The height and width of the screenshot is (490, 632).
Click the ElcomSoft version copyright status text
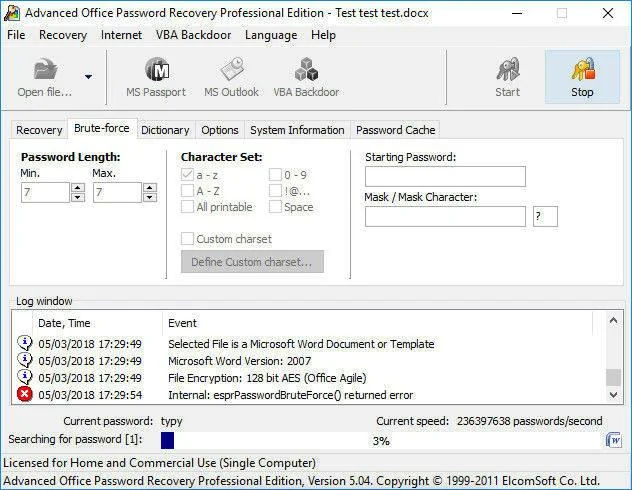click(x=301, y=481)
